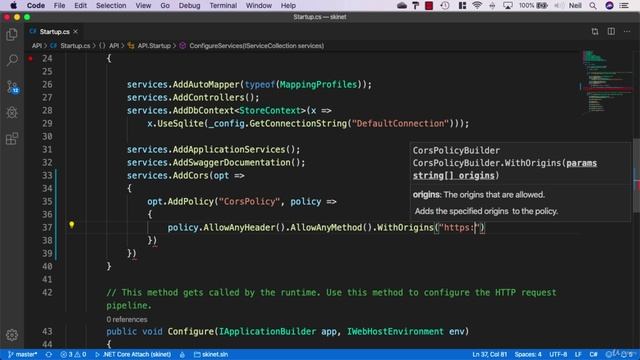
Task: Open the Debug menu
Action: pyautogui.click(x=189, y=5)
